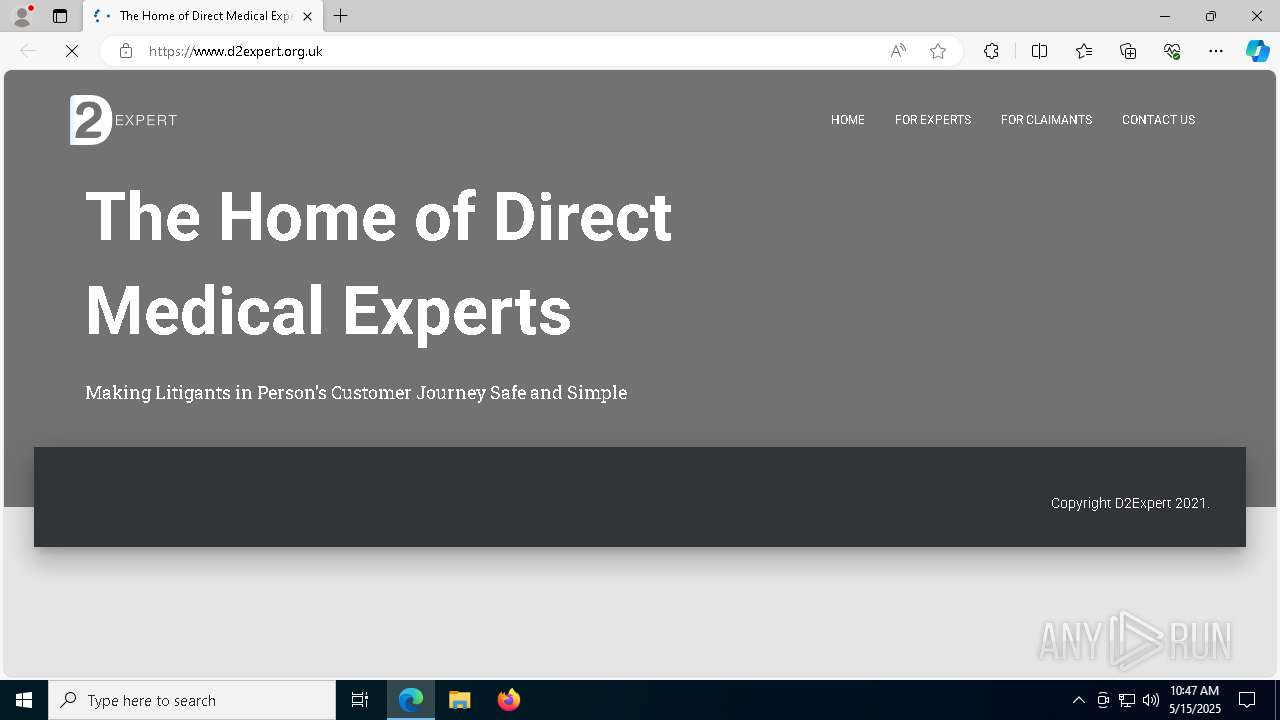Open Microsoft Edge taskbar icon
1280x720 pixels.
tap(411, 700)
